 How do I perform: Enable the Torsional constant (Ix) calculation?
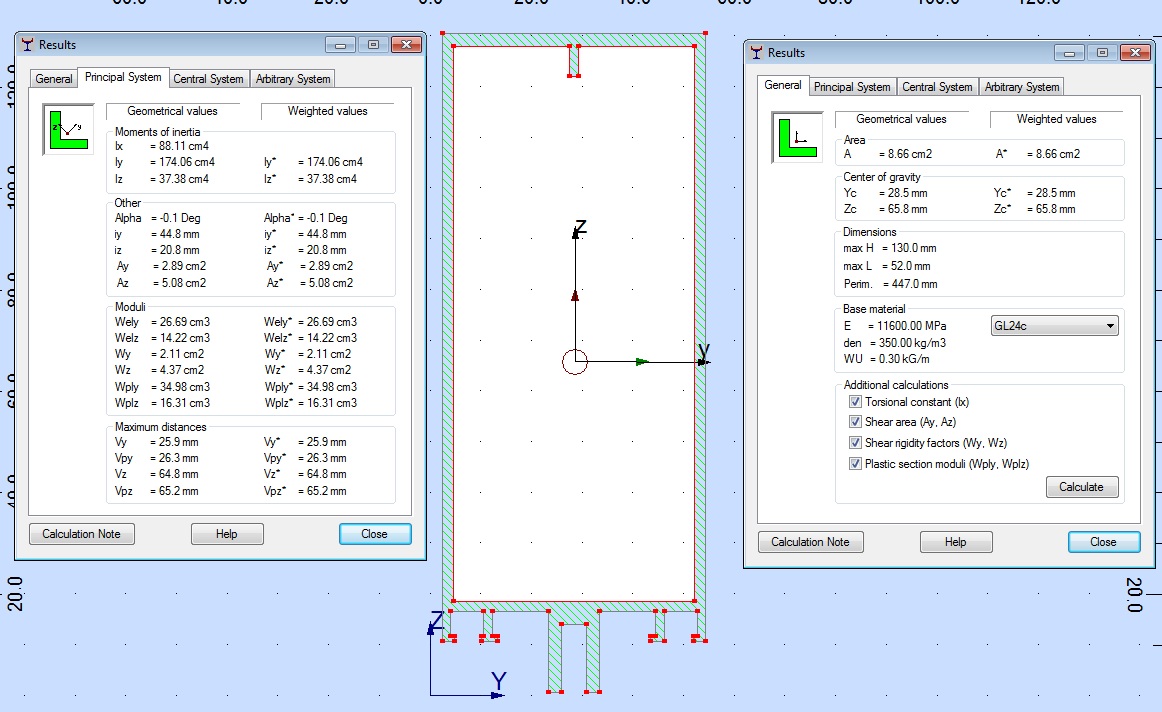click(x=856, y=401)
